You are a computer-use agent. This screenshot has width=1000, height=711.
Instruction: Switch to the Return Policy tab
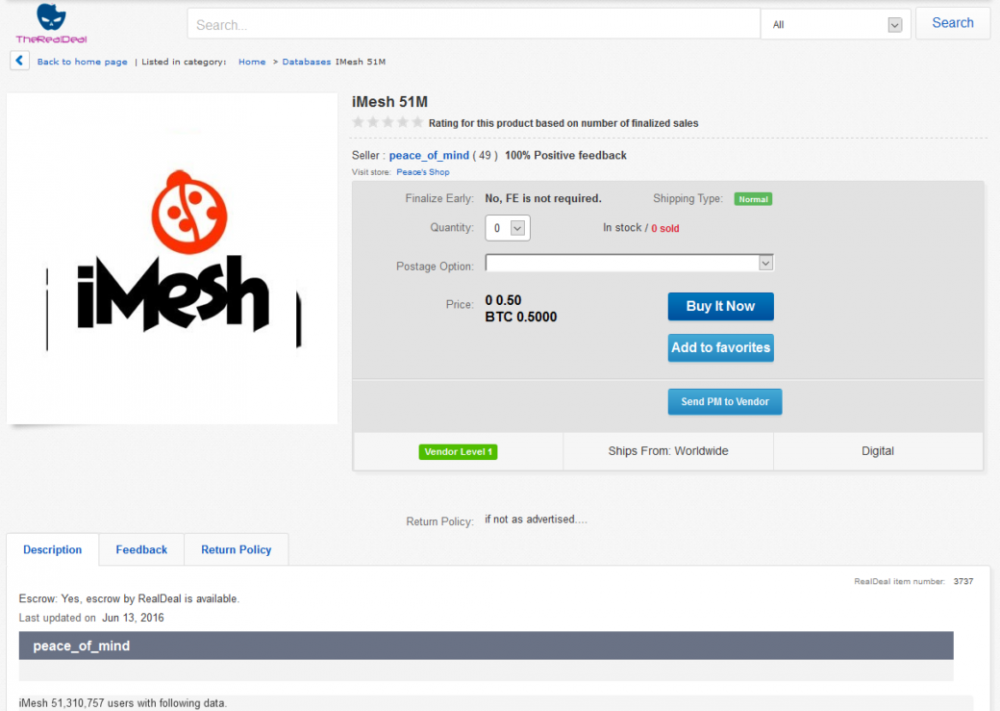click(x=236, y=550)
